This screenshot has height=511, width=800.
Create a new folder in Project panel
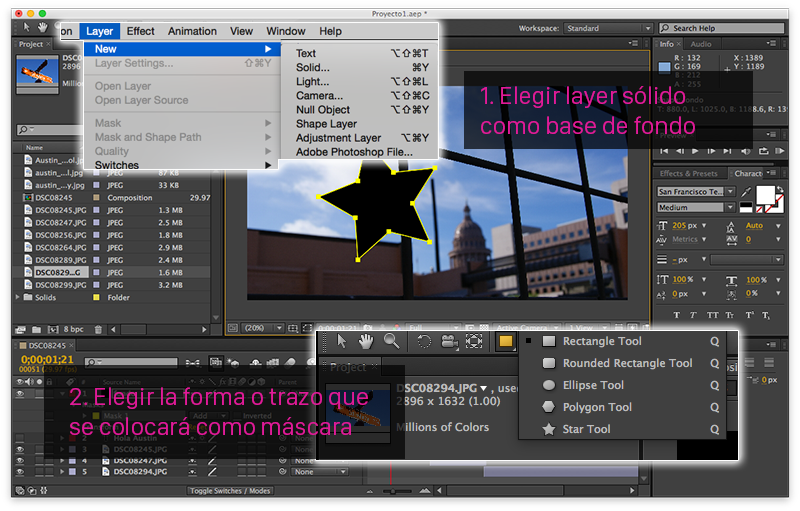pos(37,329)
